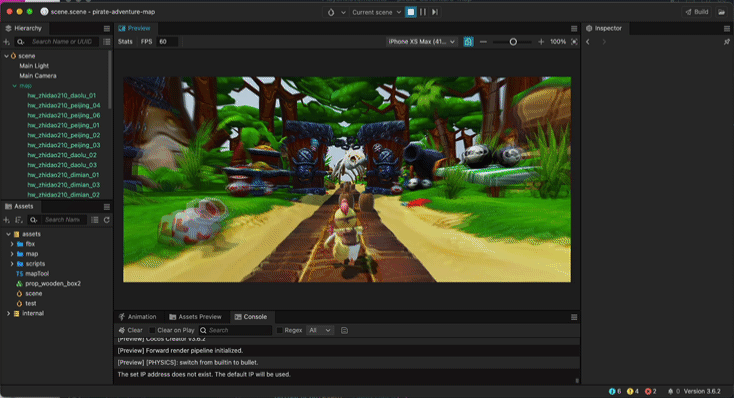The height and width of the screenshot is (398, 734).
Task: Click the Build button
Action: tap(697, 12)
